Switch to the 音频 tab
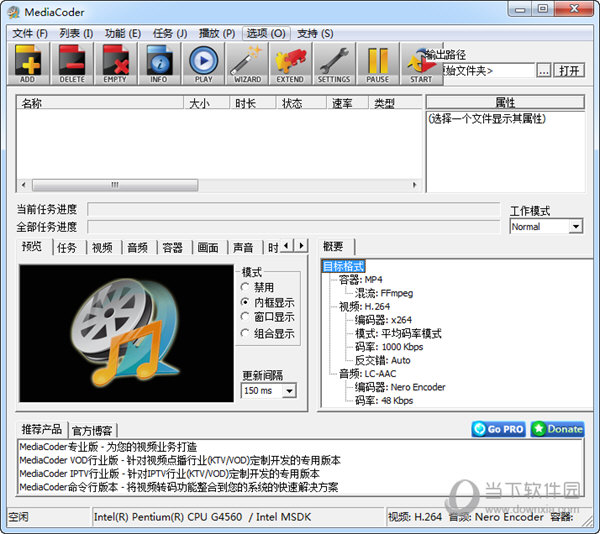 [x=137, y=248]
